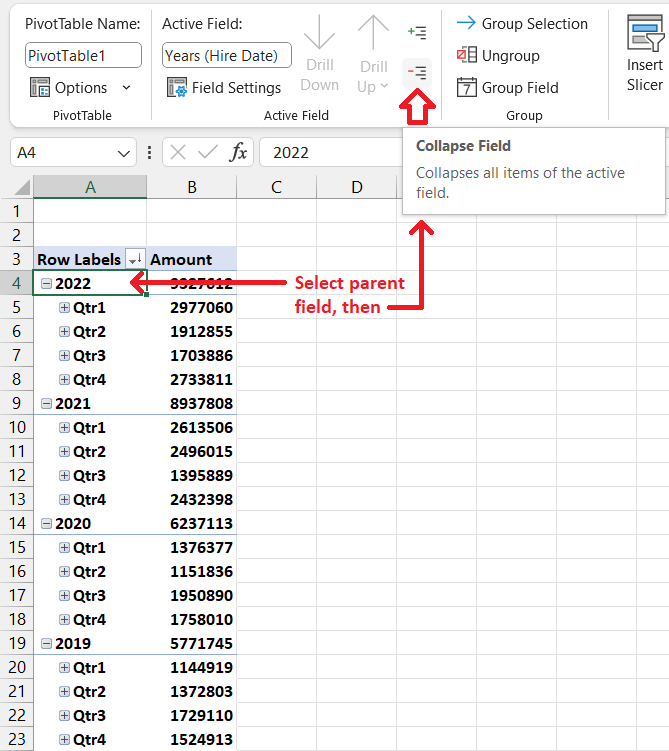The height and width of the screenshot is (751, 669).
Task: Click cell with value 6237113
Action: 192,523
